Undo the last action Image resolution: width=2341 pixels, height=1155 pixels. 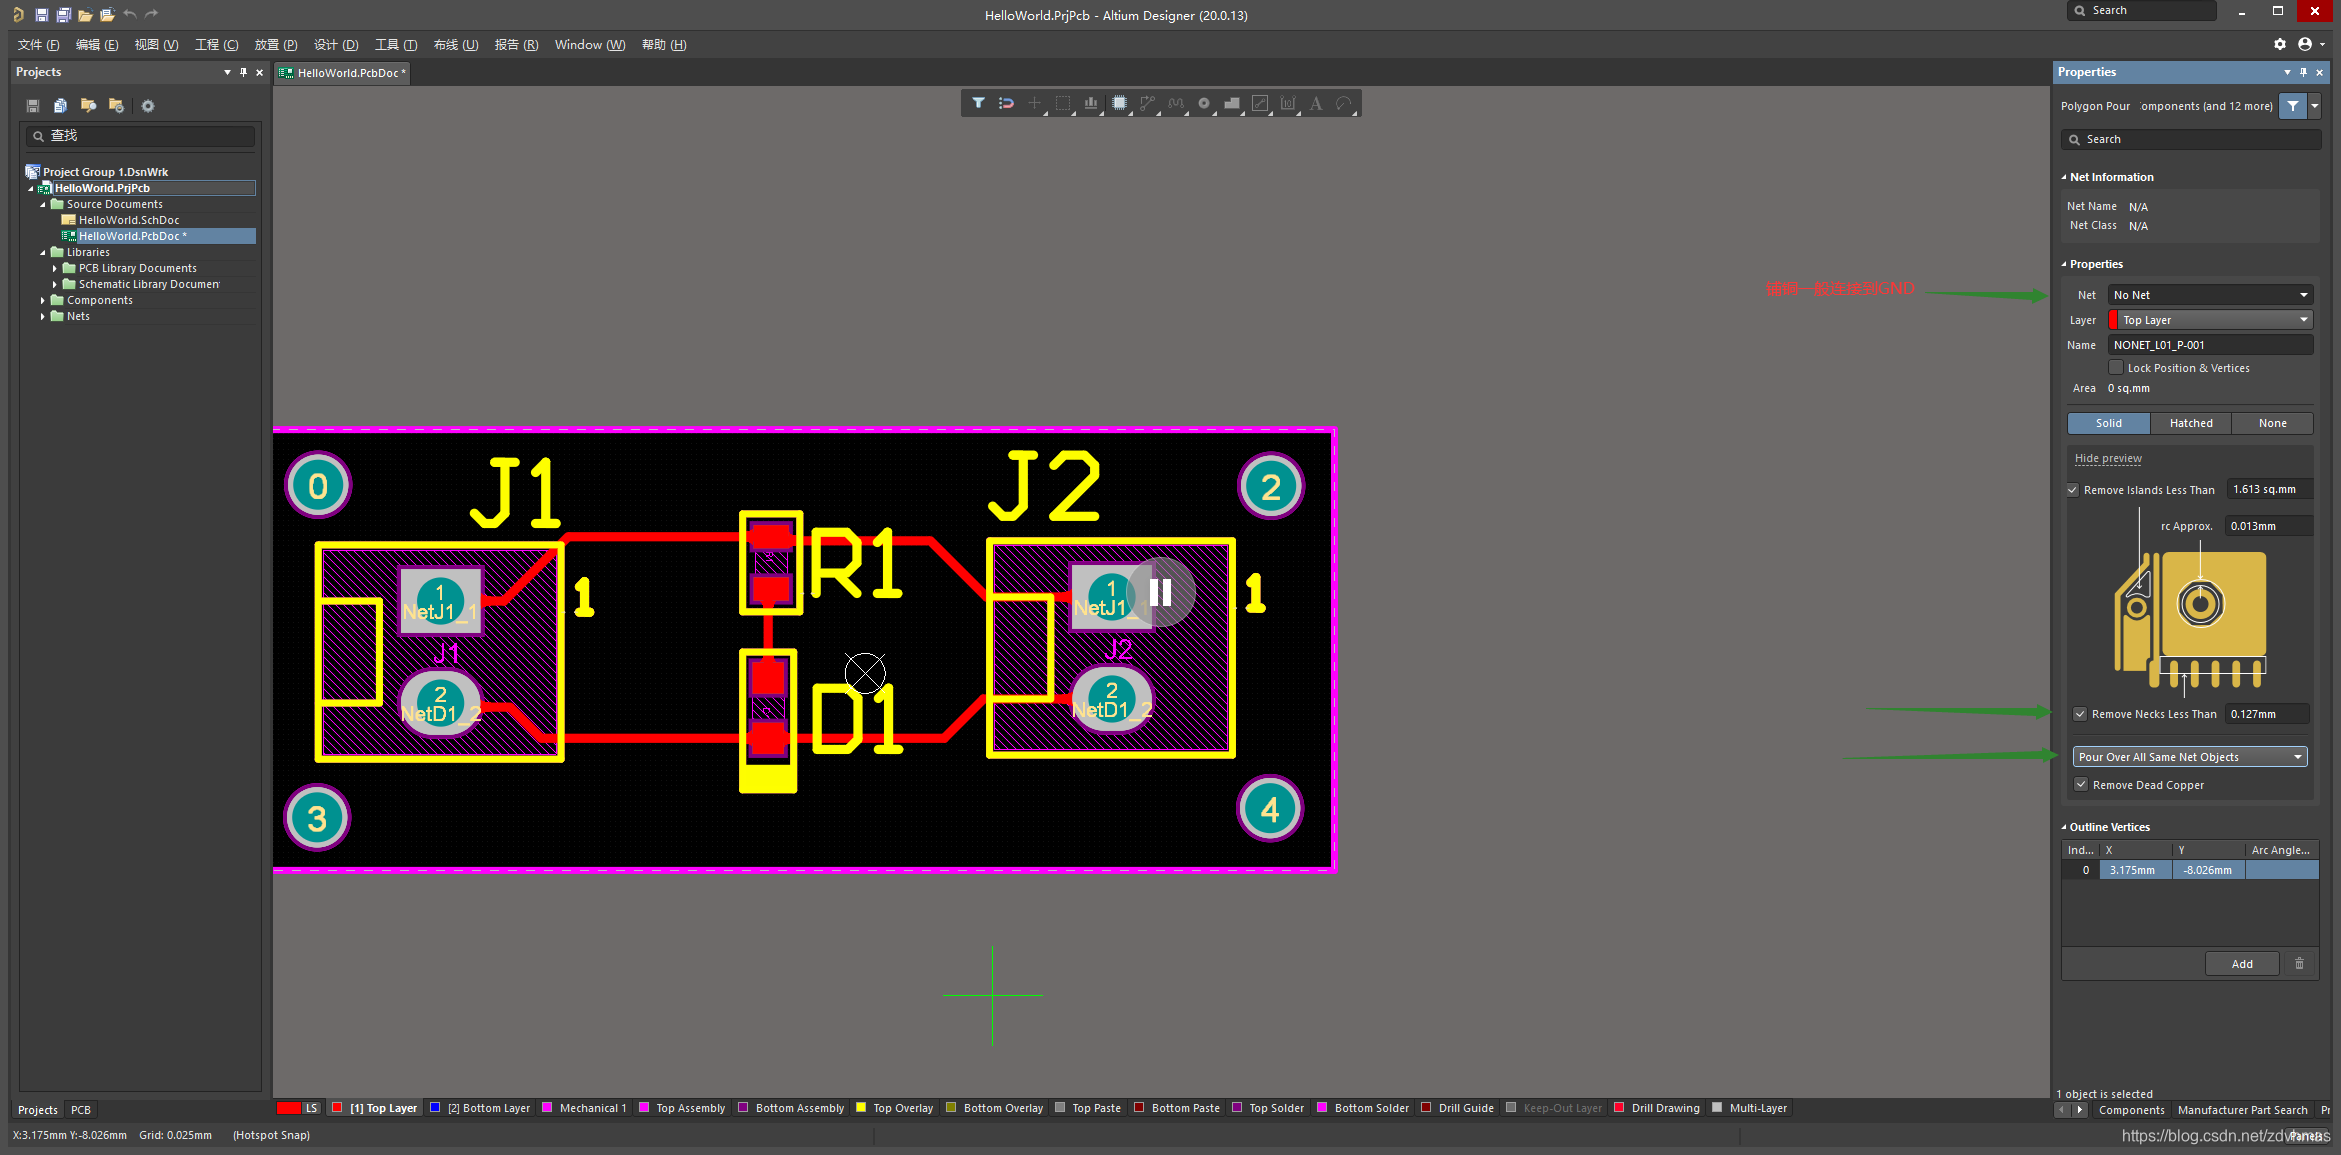pyautogui.click(x=130, y=15)
